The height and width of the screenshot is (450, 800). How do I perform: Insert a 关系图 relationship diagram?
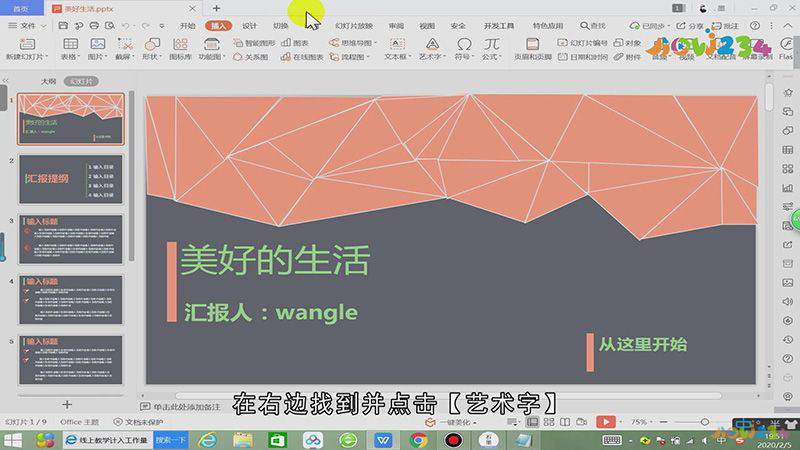[251, 57]
